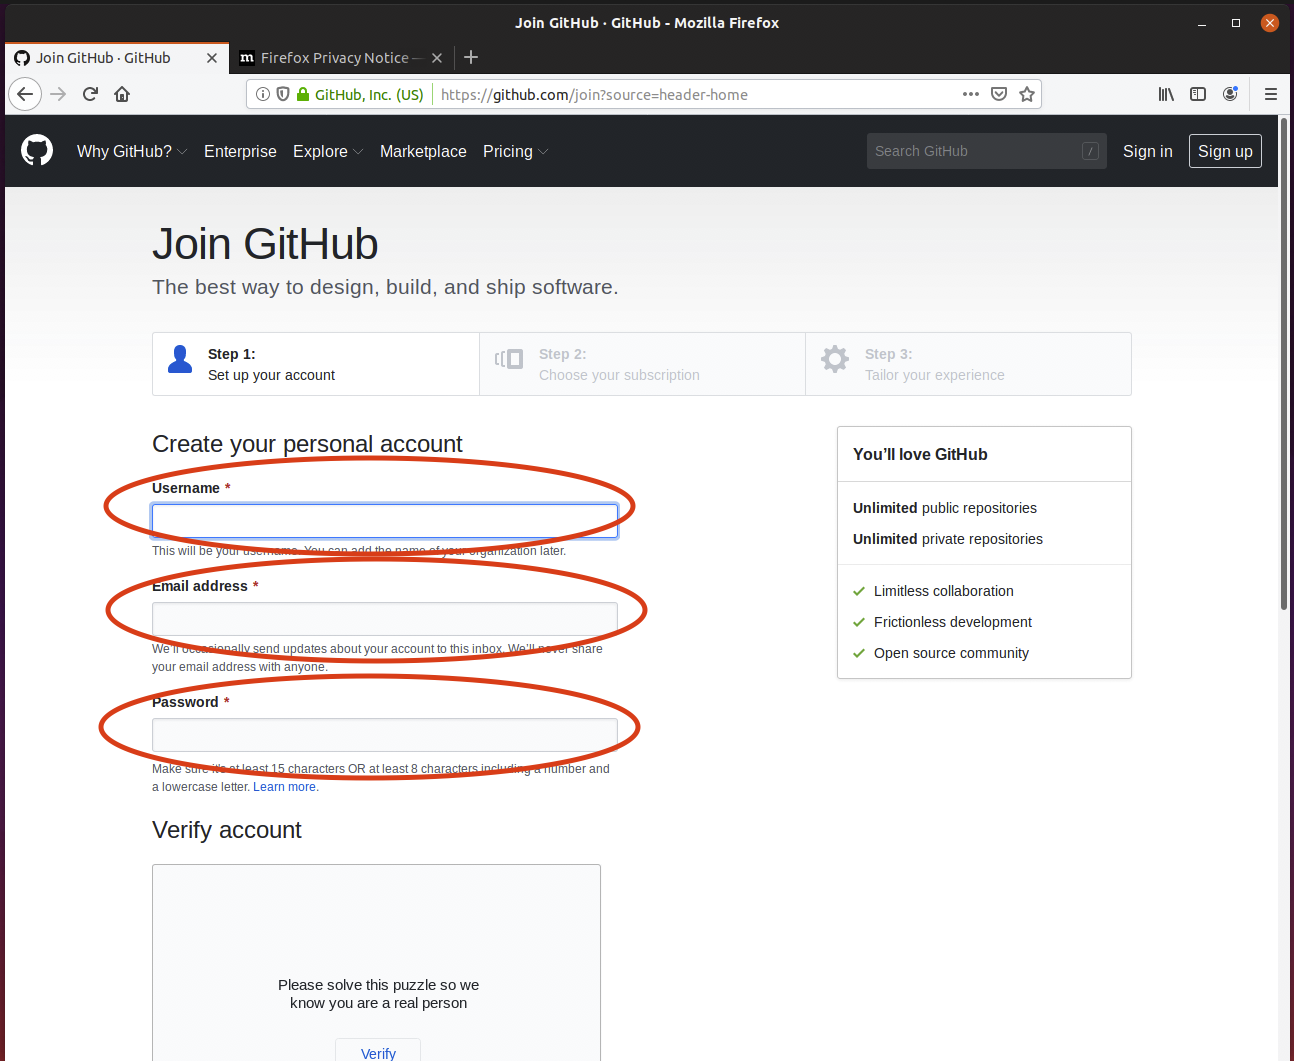Click the Sign in link

coord(1147,151)
